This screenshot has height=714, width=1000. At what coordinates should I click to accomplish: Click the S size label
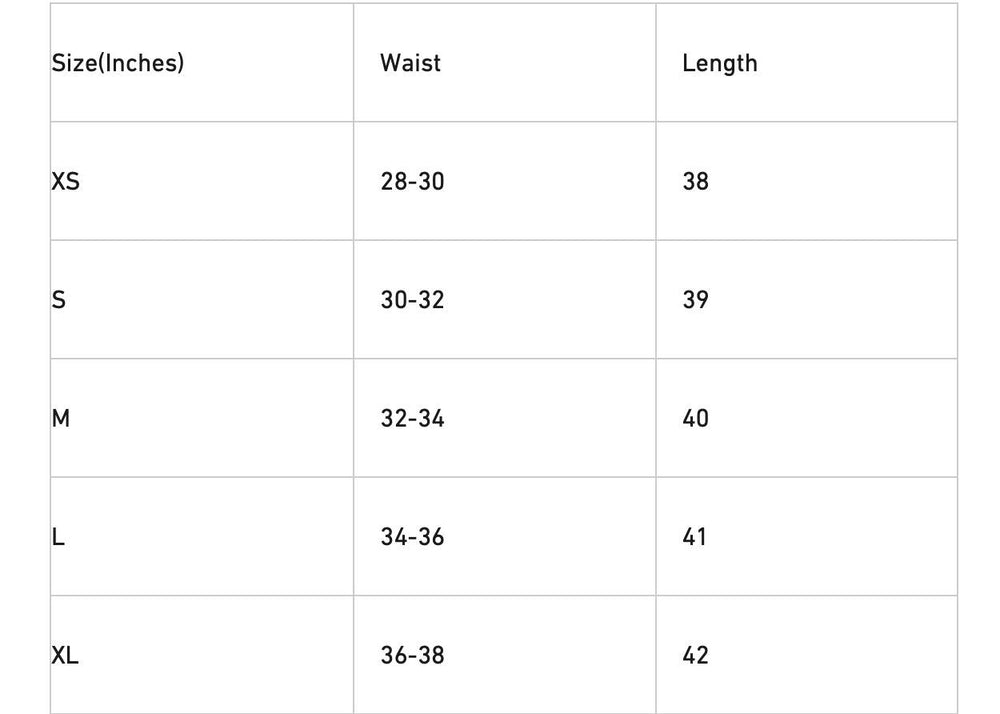click(x=58, y=299)
